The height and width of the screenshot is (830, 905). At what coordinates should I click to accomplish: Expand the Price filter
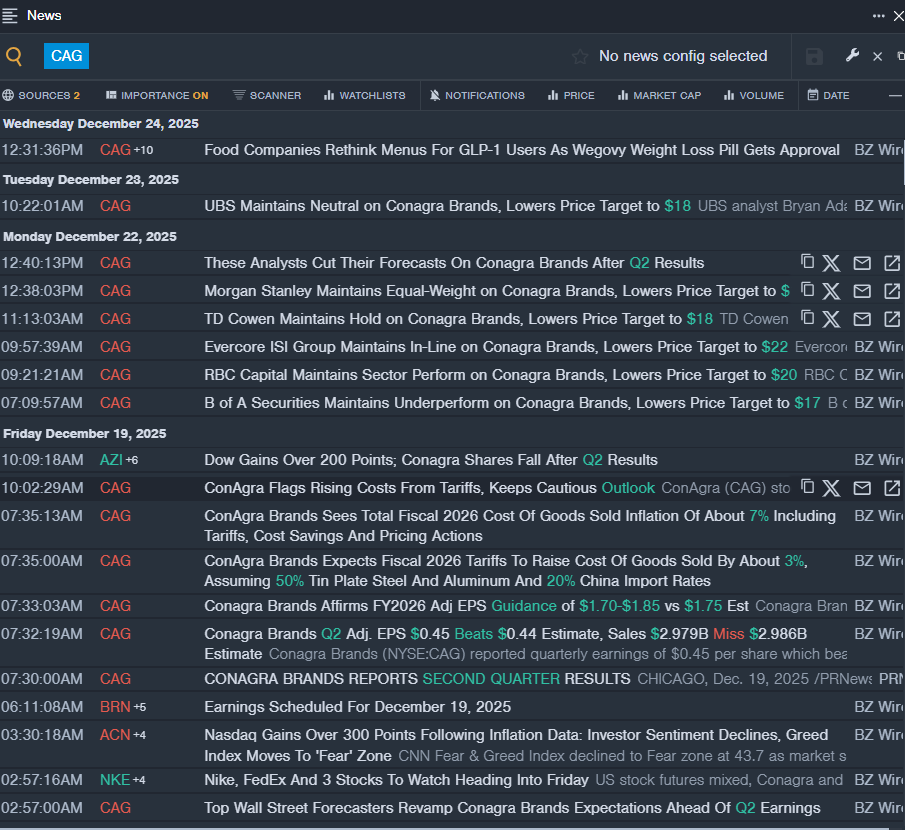click(571, 95)
